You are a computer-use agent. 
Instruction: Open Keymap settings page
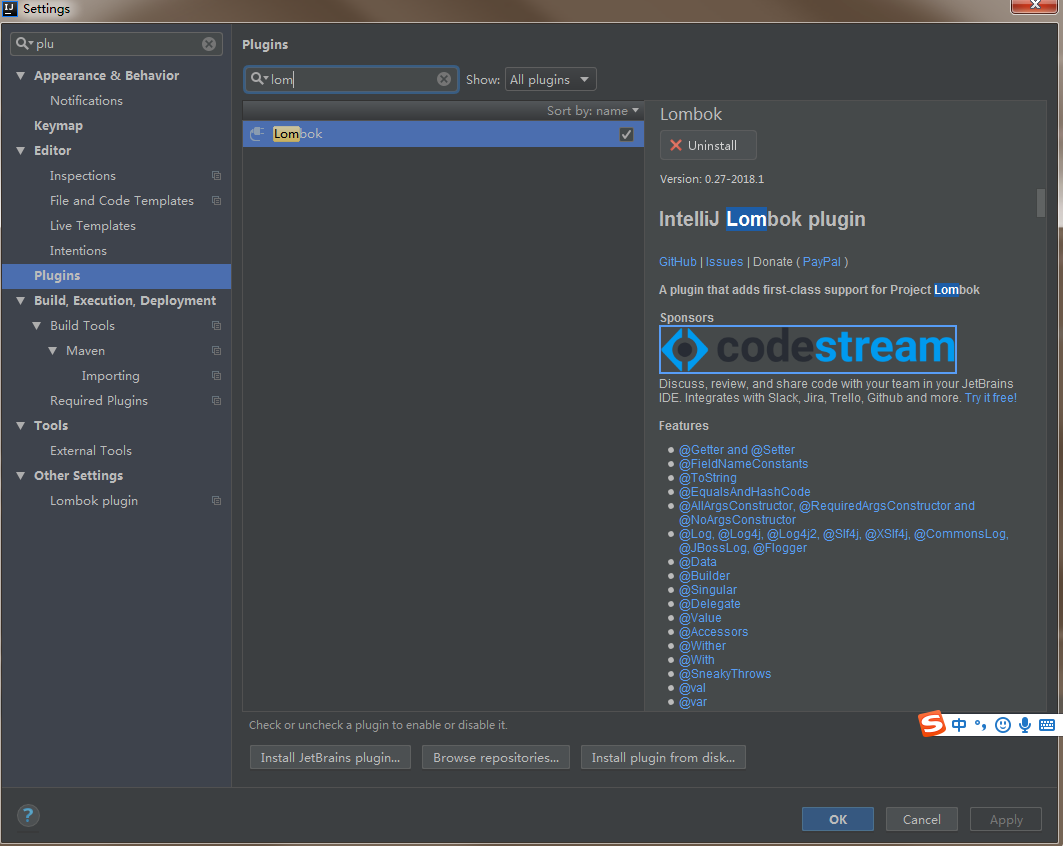(x=58, y=125)
